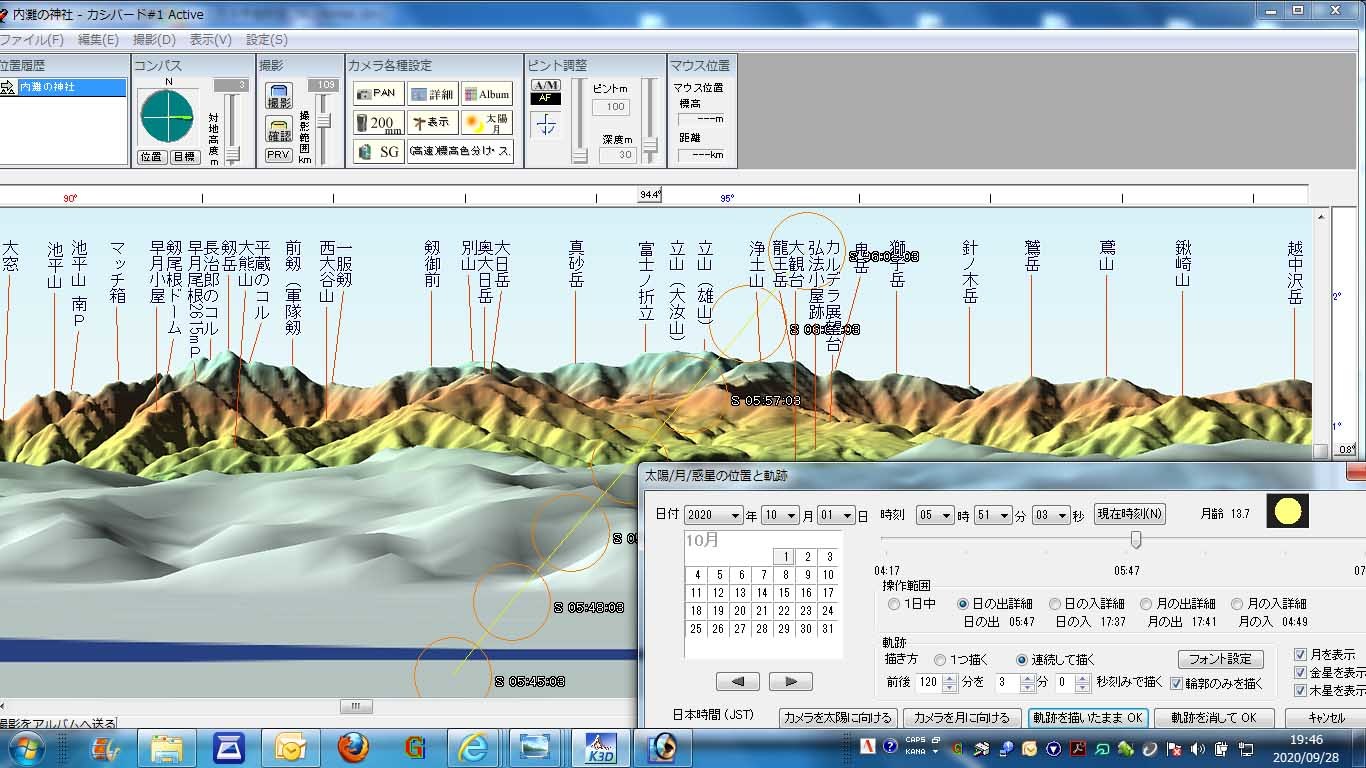Toggle the 金星を表示 checkbox
The width and height of the screenshot is (1366, 768).
pos(1300,673)
